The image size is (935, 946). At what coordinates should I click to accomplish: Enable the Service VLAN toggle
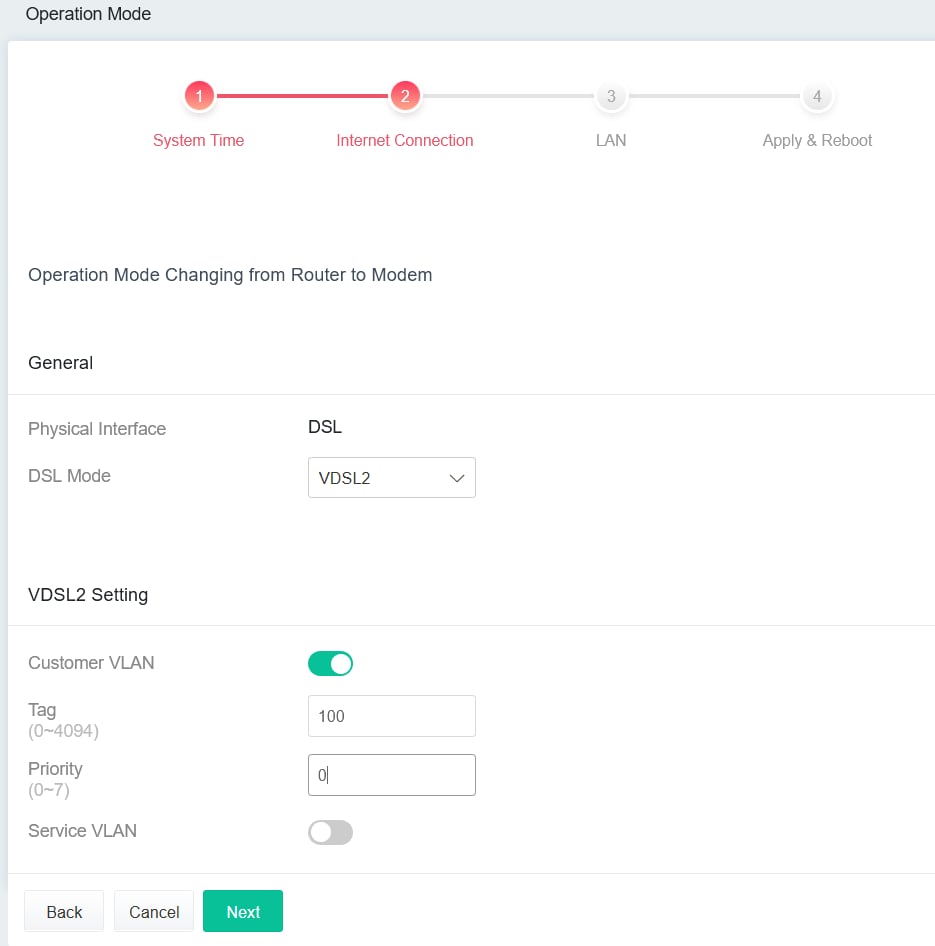click(x=330, y=832)
